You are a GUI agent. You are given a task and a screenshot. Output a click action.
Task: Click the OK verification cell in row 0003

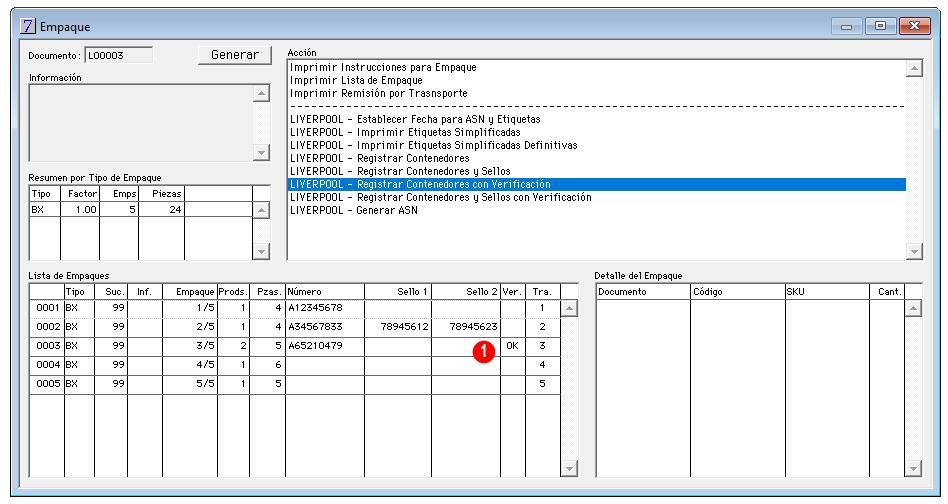point(513,346)
